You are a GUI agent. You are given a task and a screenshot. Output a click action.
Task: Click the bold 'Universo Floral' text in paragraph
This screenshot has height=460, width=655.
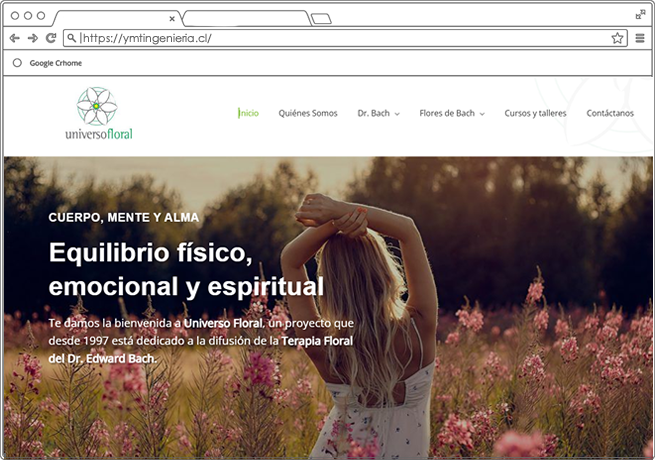click(x=223, y=323)
